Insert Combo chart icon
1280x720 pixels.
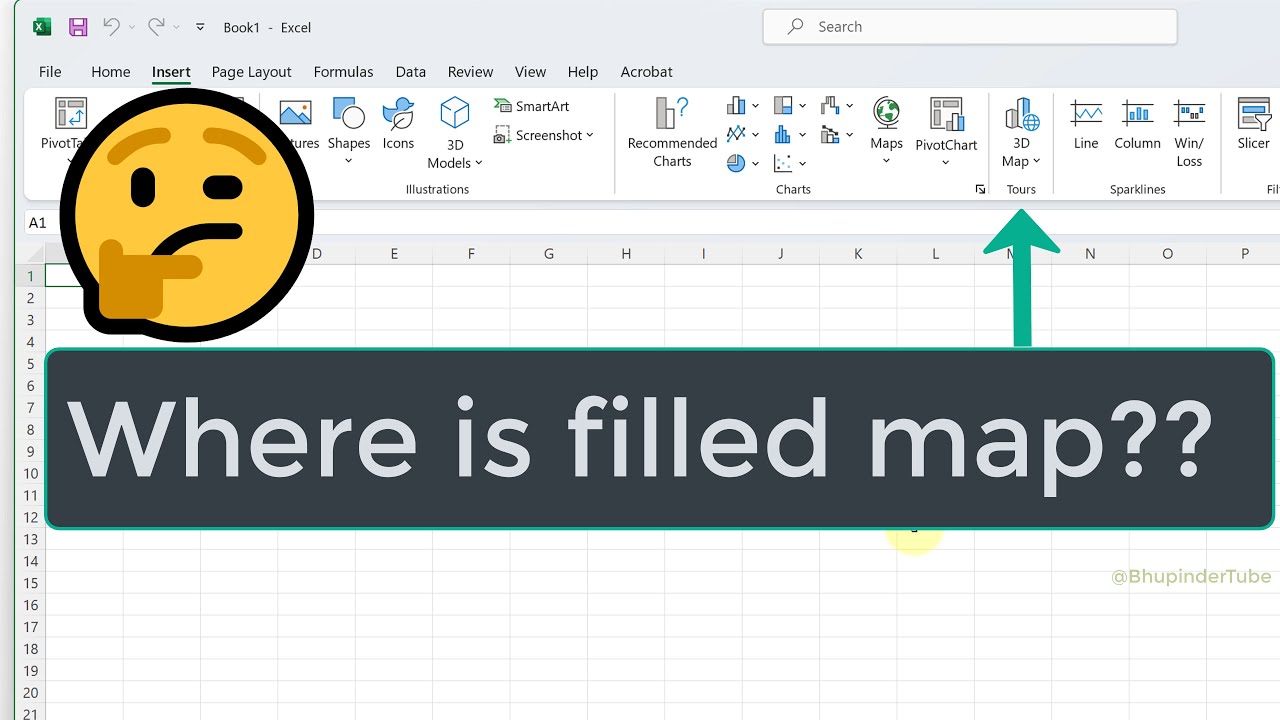pyautogui.click(x=830, y=134)
